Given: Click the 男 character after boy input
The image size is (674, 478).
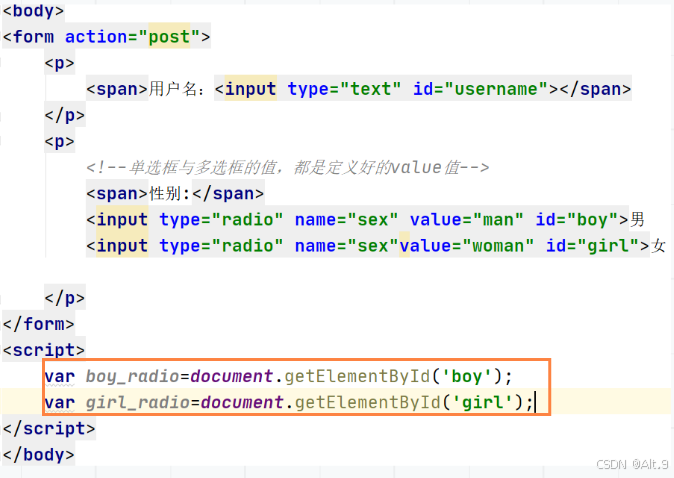Looking at the screenshot, I should pyautogui.click(x=637, y=220).
